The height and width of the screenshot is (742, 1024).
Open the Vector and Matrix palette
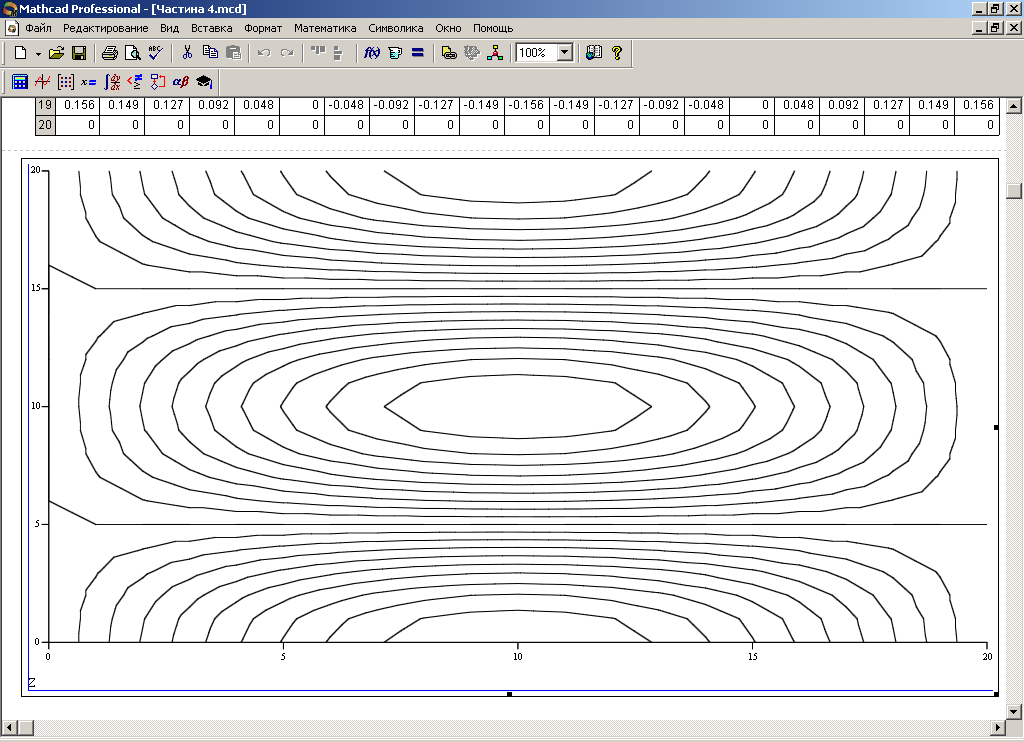click(65, 82)
